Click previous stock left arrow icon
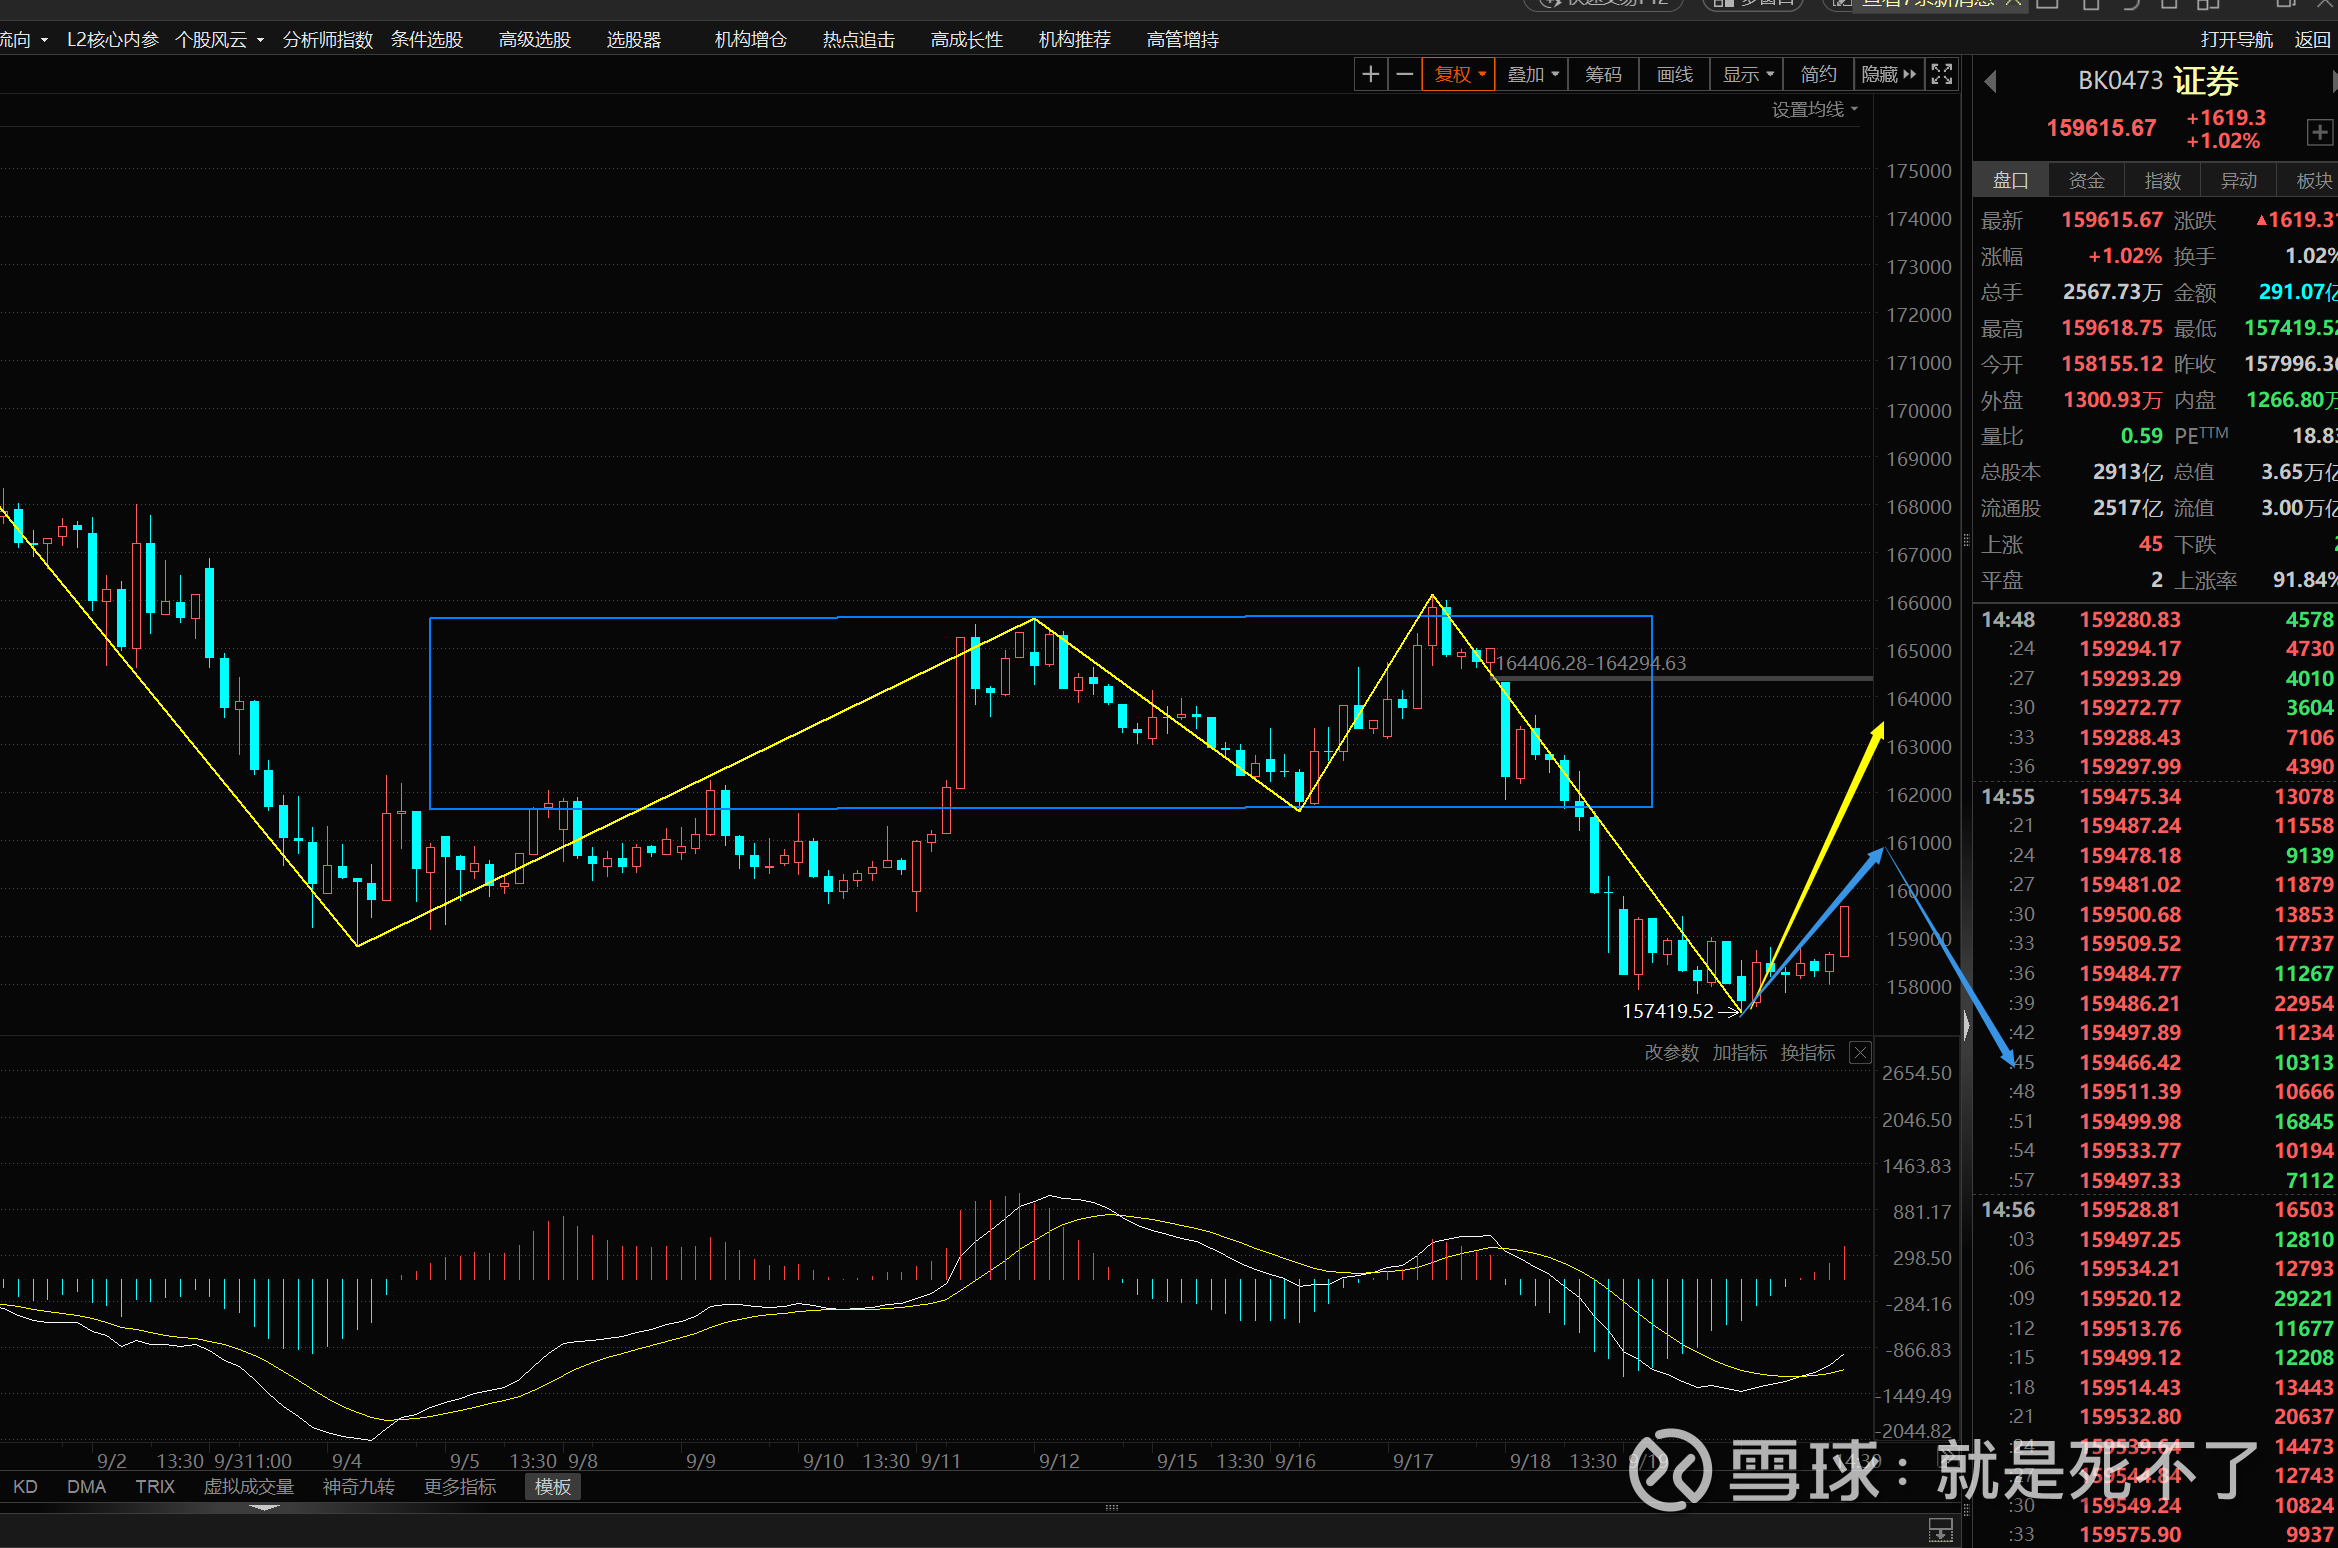 point(1990,81)
